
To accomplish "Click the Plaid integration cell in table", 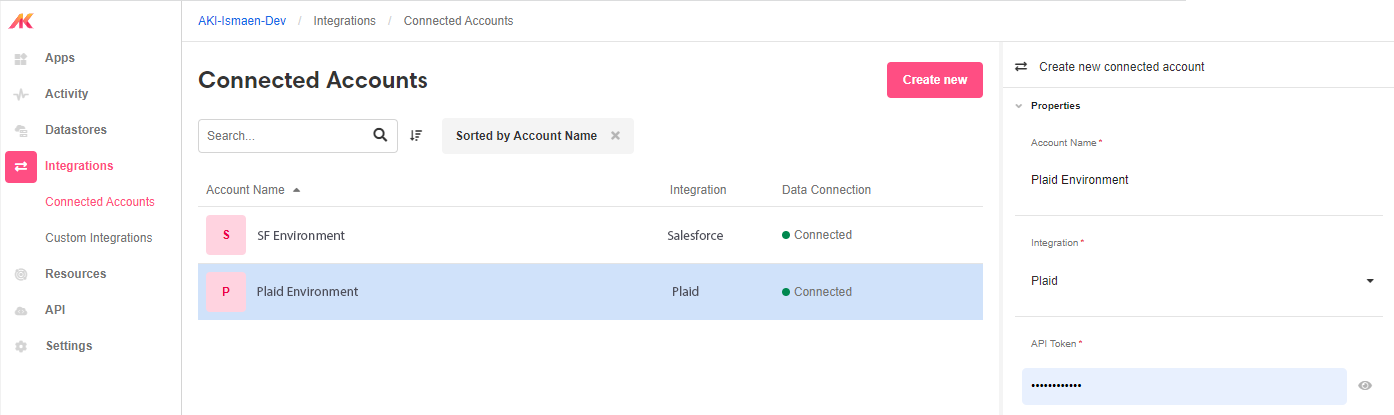I will tap(685, 292).
